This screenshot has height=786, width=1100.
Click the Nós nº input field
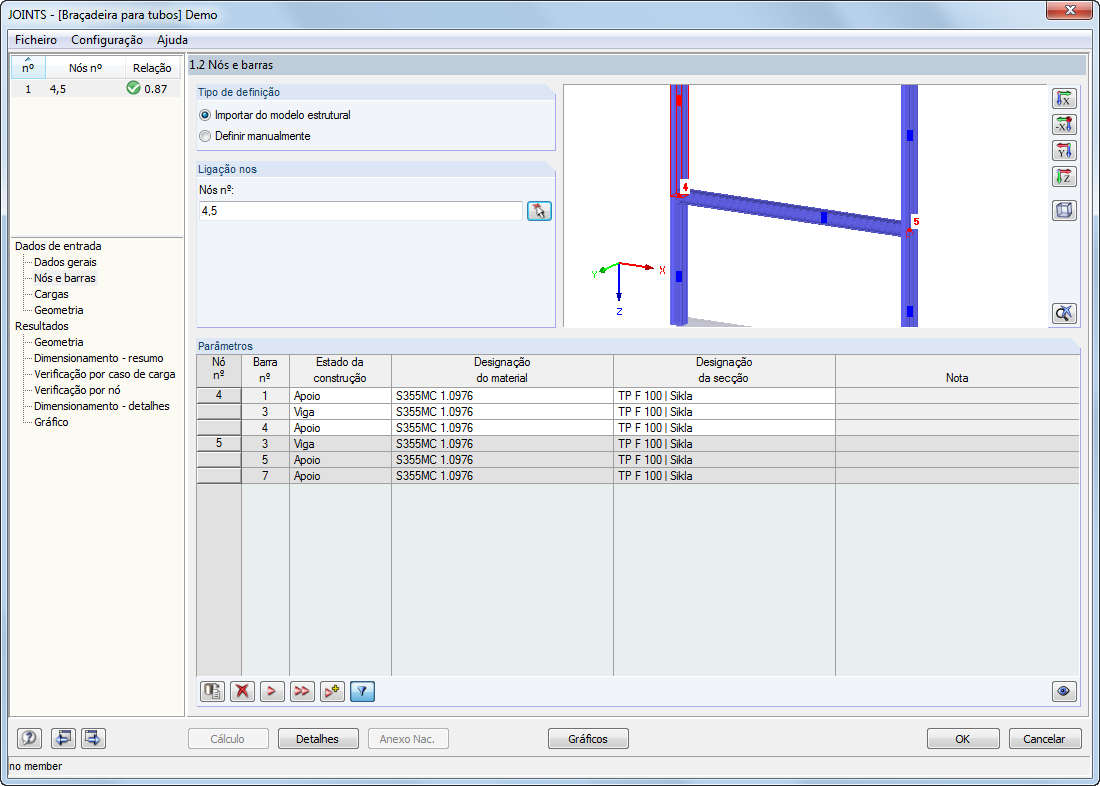click(x=361, y=211)
